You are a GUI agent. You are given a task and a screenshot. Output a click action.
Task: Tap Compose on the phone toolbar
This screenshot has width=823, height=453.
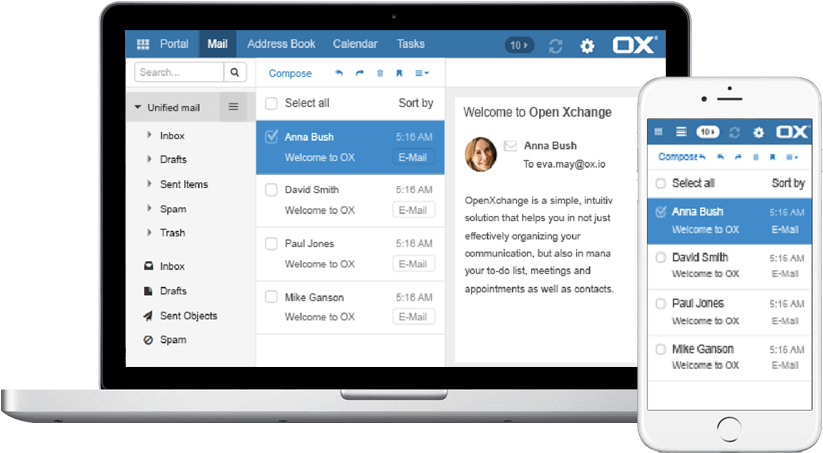(x=678, y=157)
